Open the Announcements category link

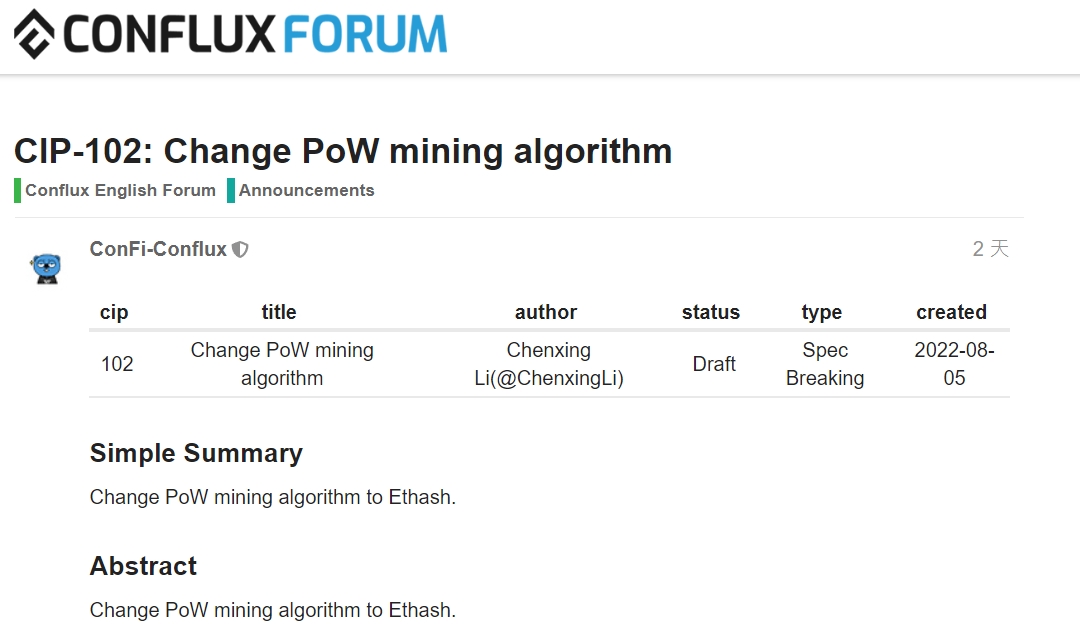[307, 191]
